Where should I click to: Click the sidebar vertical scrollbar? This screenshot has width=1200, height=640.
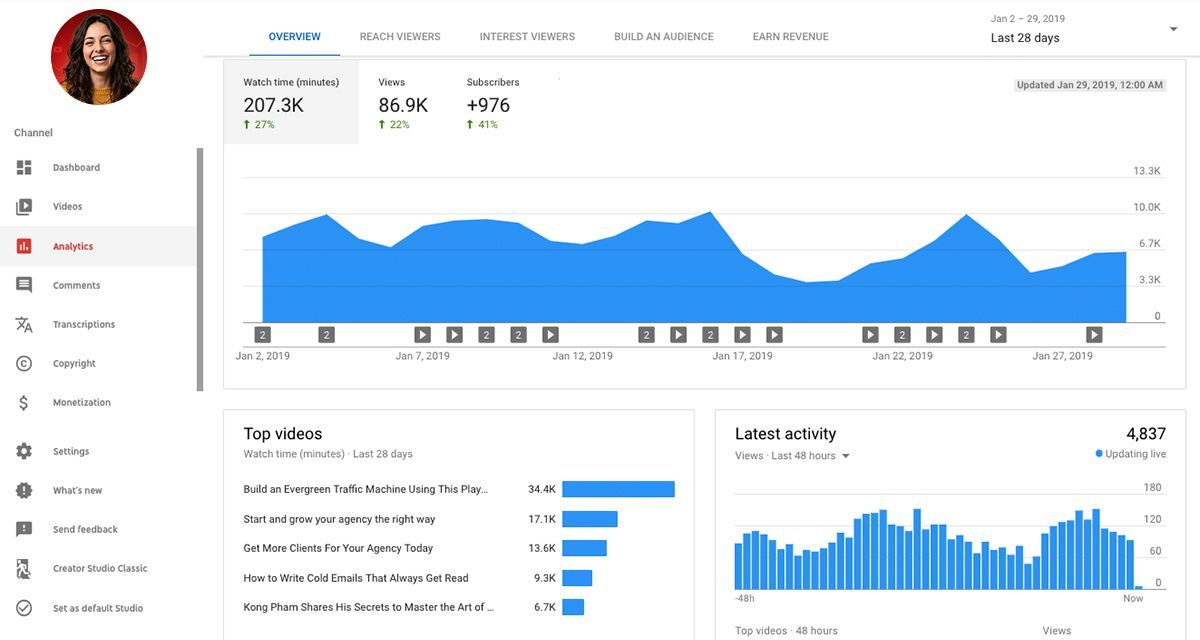coord(200,270)
